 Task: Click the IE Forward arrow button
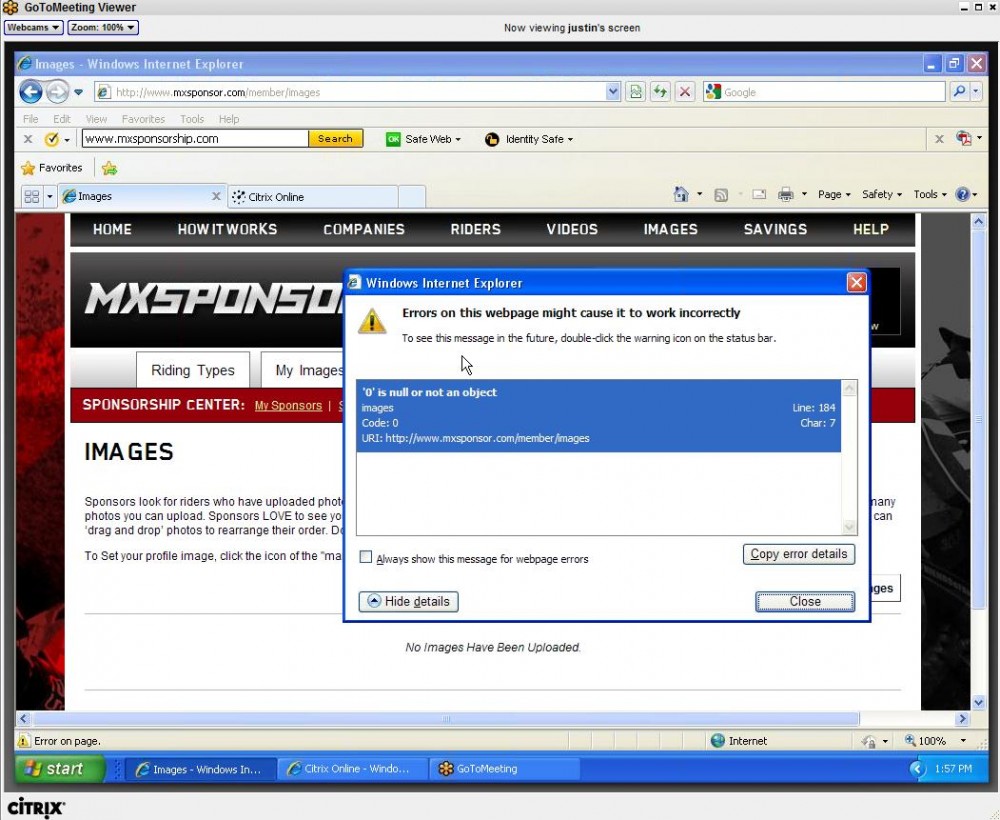pyautogui.click(x=57, y=92)
